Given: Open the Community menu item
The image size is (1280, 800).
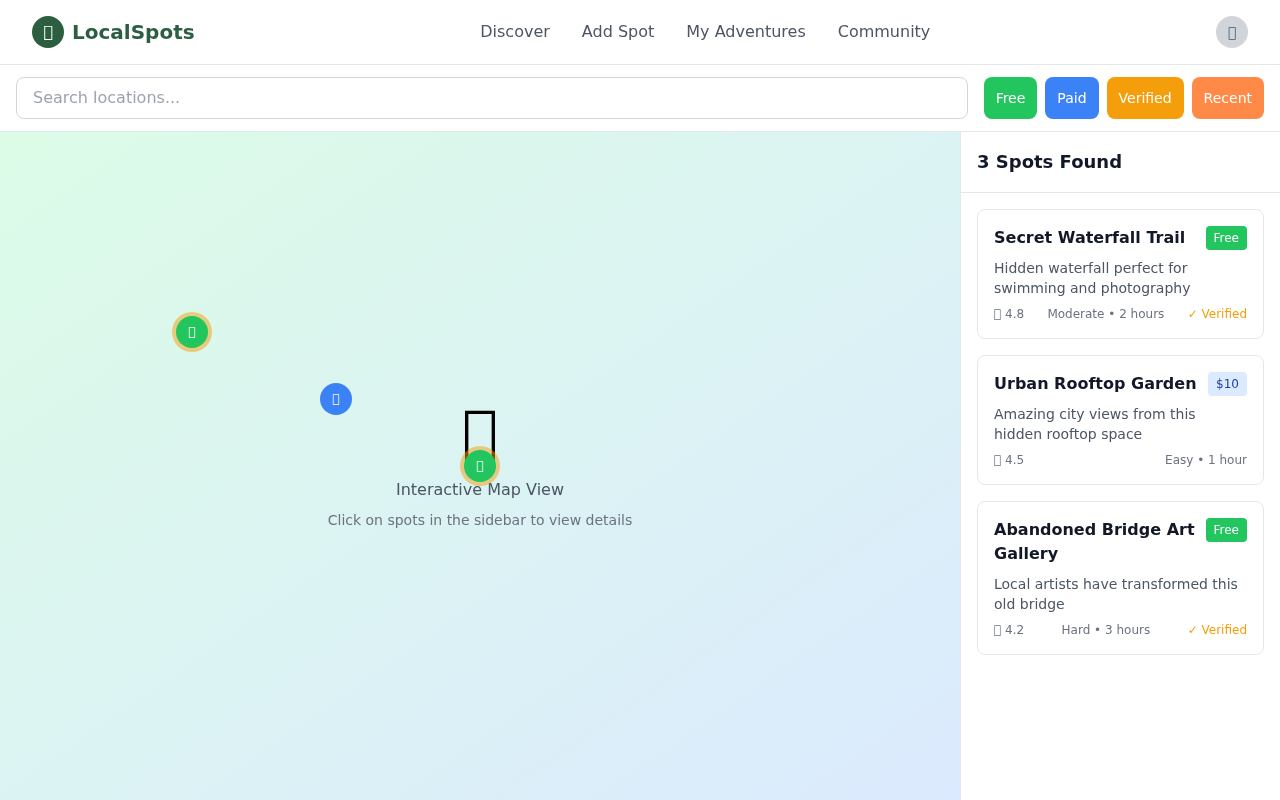Looking at the screenshot, I should (x=883, y=31).
